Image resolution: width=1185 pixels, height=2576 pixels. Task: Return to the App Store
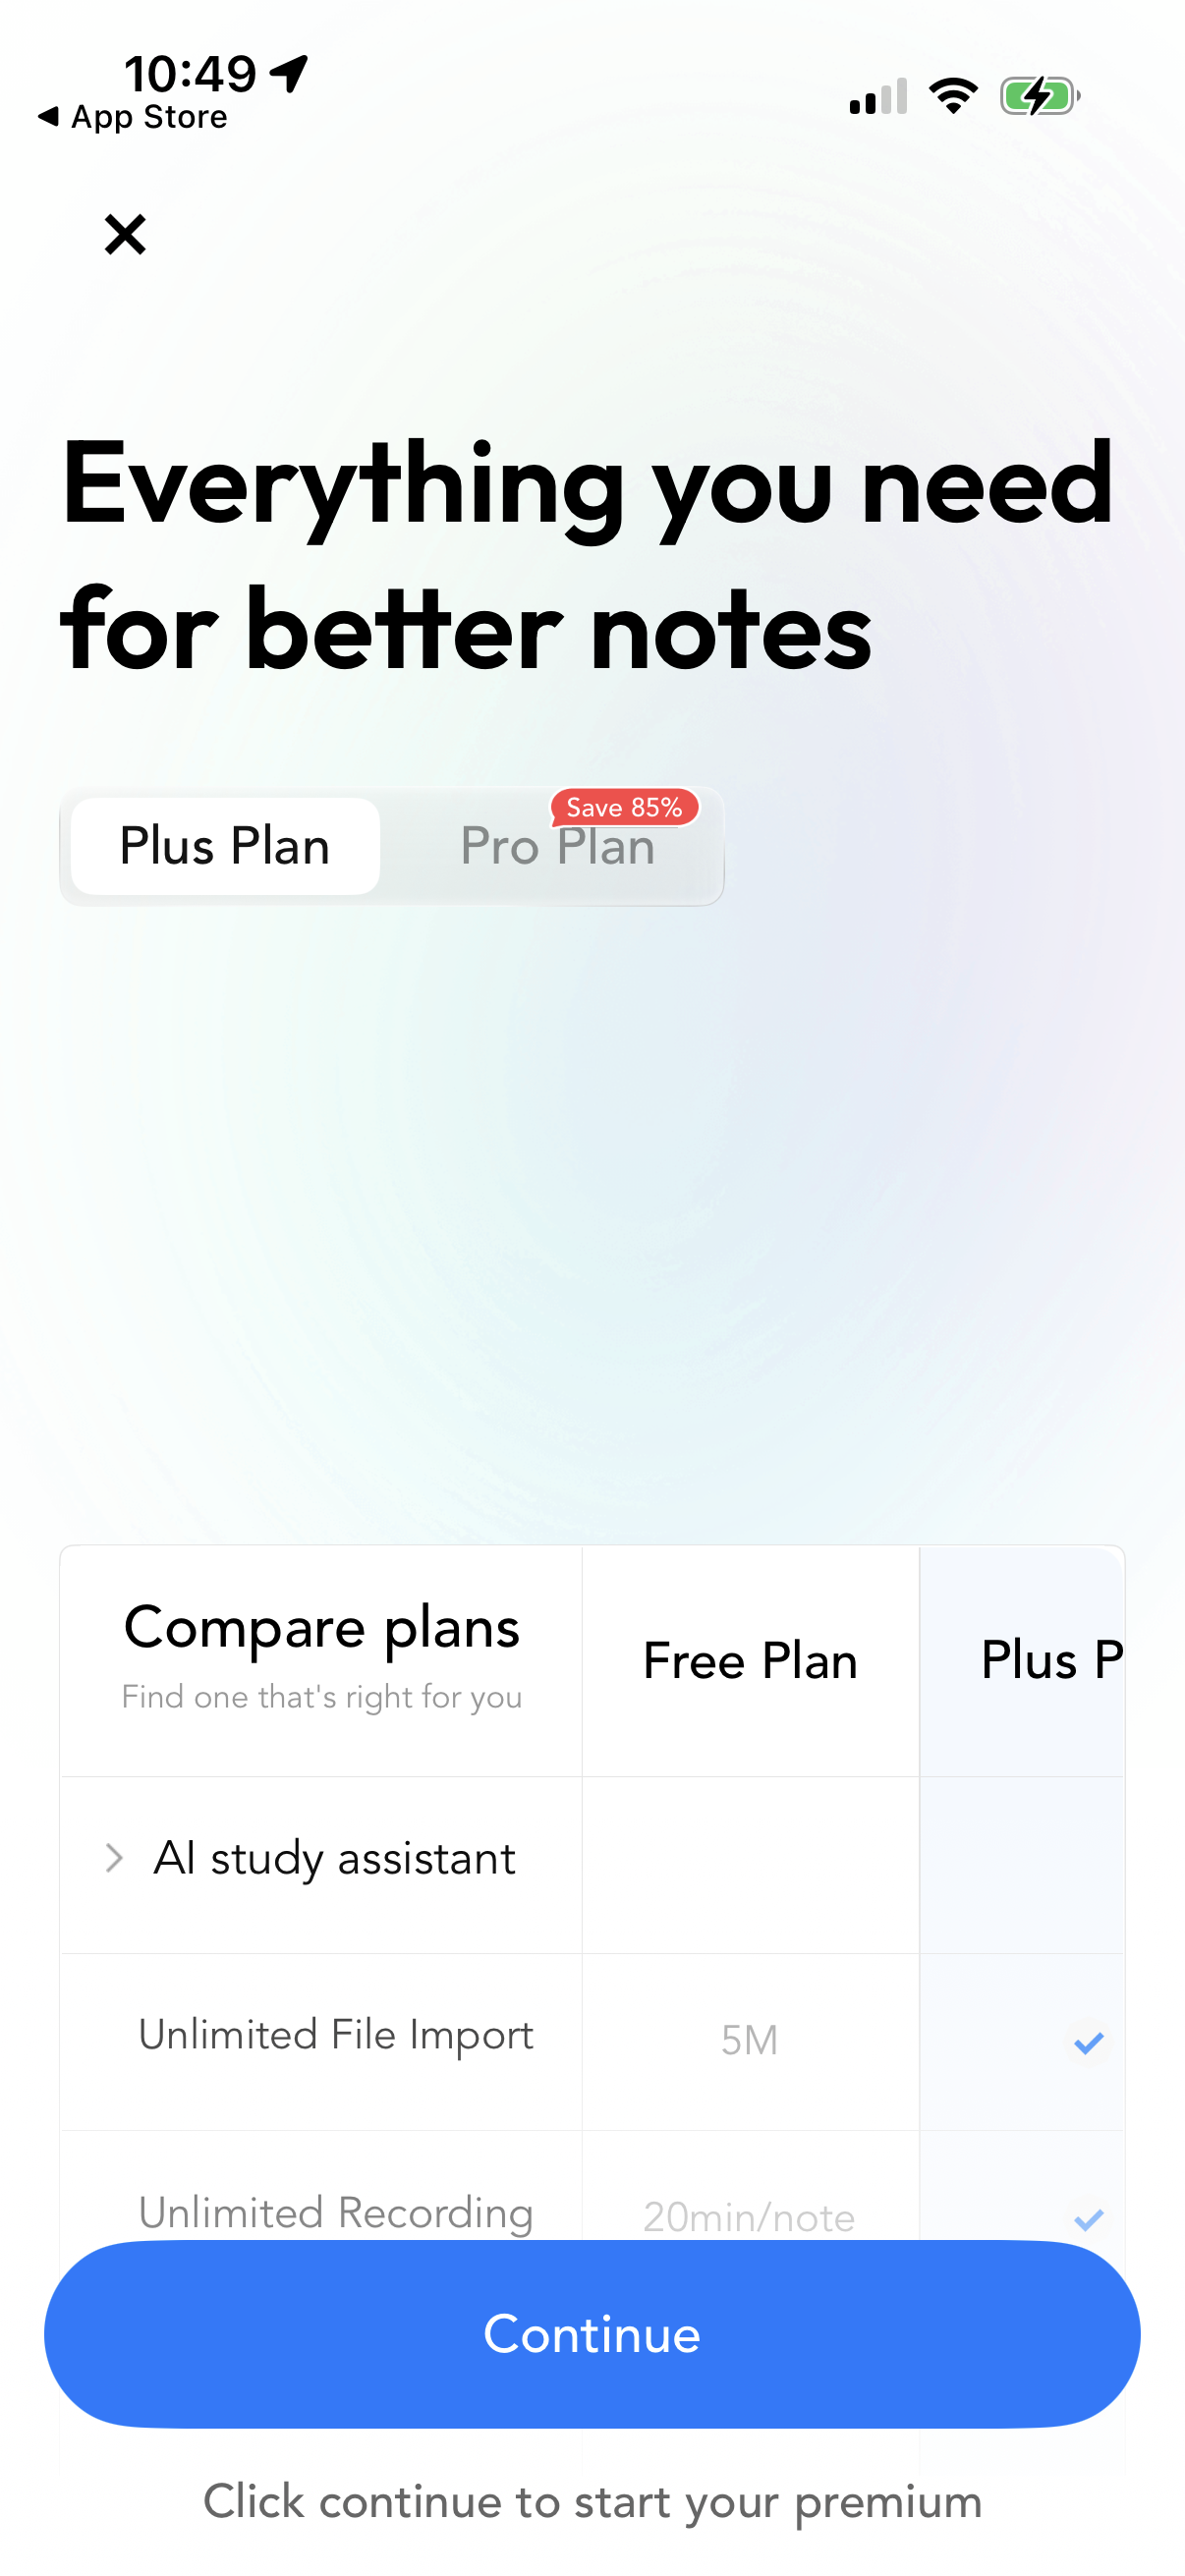134,116
